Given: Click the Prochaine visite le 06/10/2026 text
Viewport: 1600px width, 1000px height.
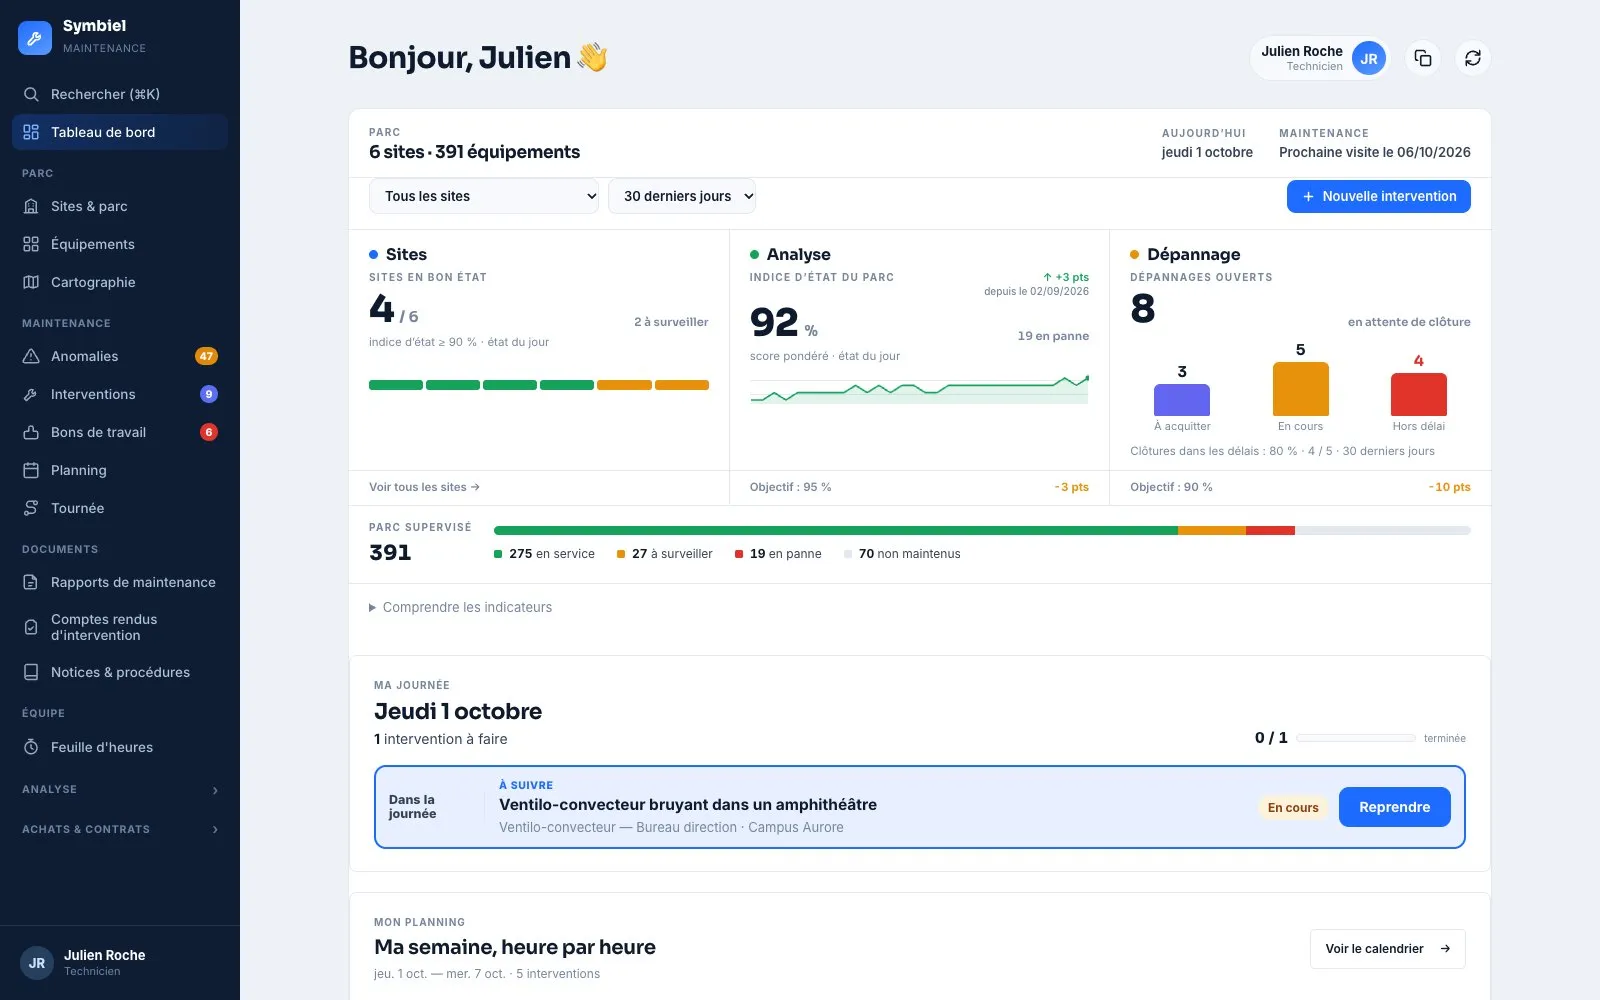Looking at the screenshot, I should (1375, 153).
